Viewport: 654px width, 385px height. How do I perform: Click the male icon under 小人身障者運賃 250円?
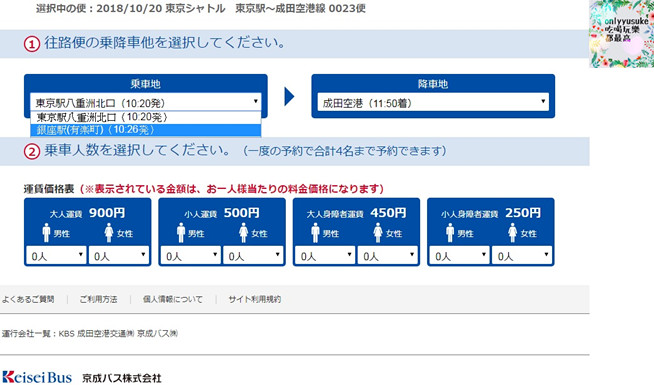point(450,233)
